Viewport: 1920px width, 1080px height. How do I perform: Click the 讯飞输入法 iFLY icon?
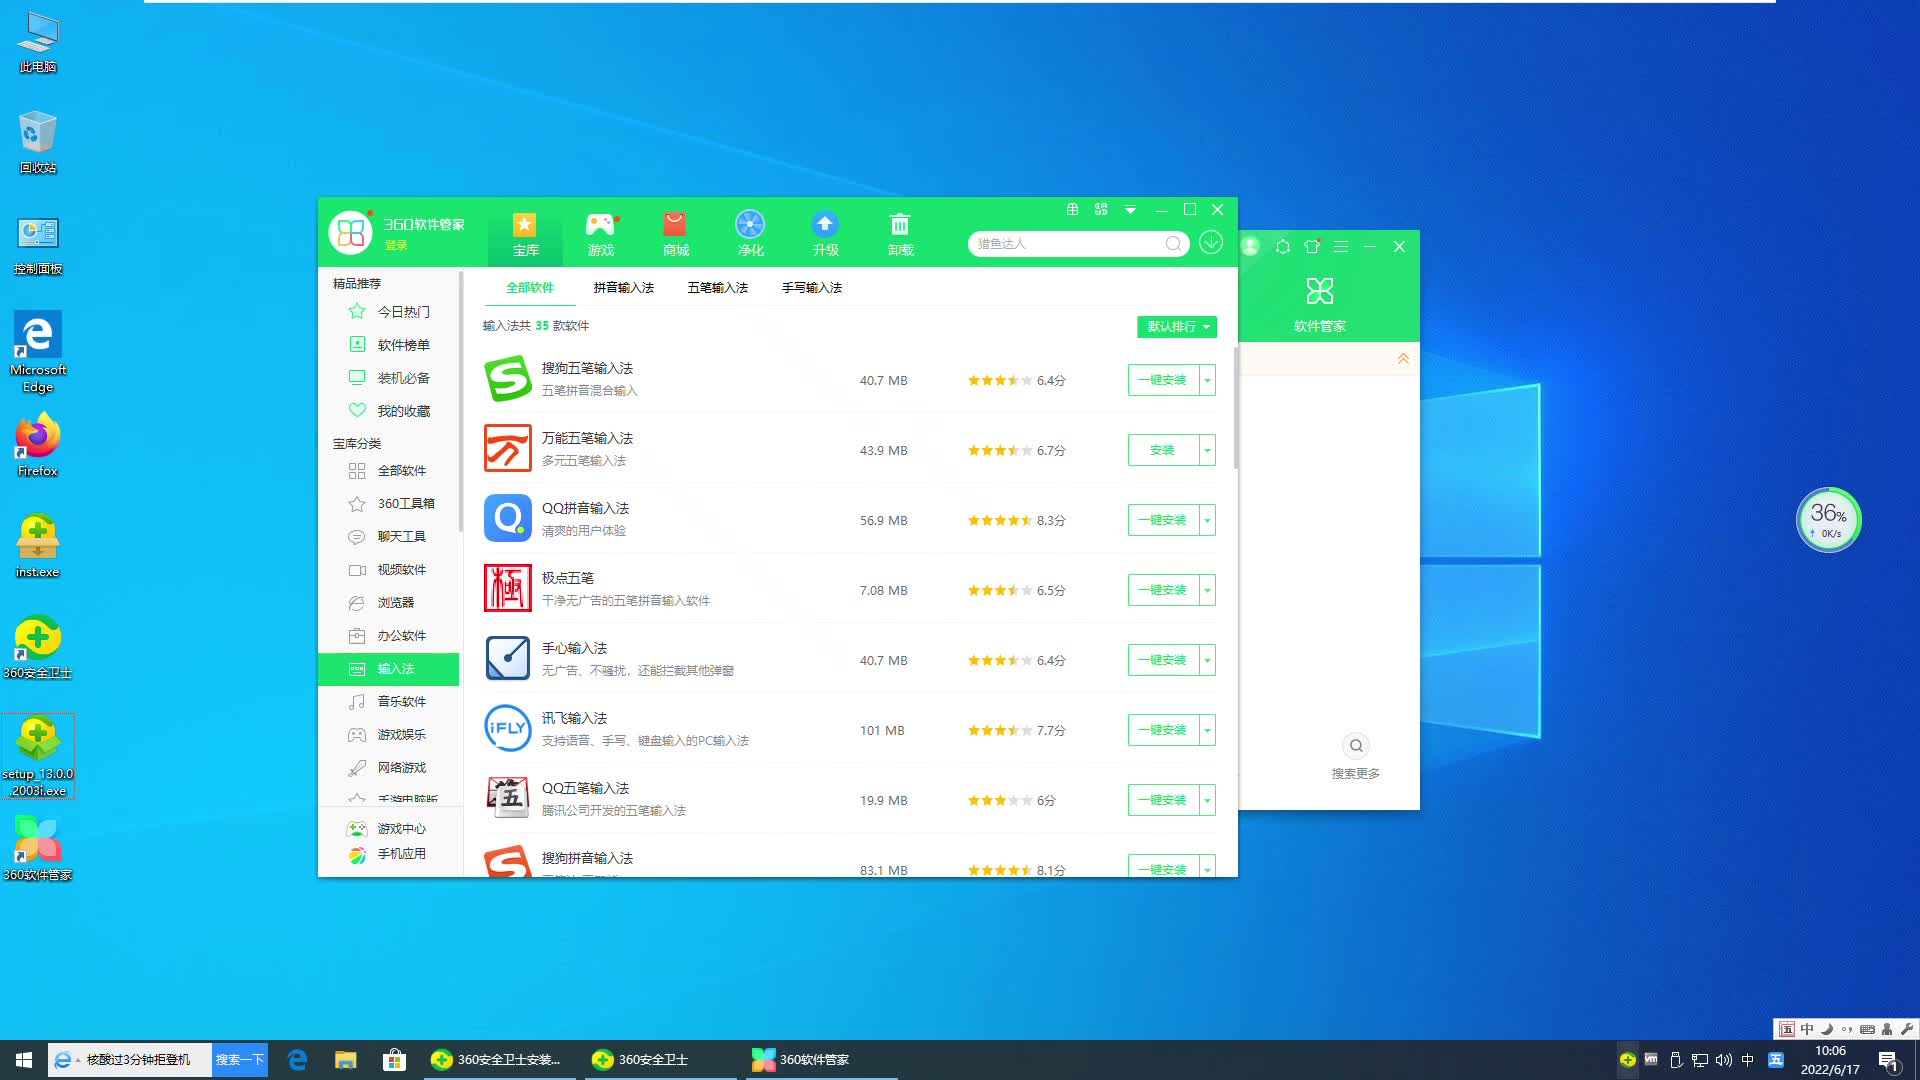click(507, 729)
